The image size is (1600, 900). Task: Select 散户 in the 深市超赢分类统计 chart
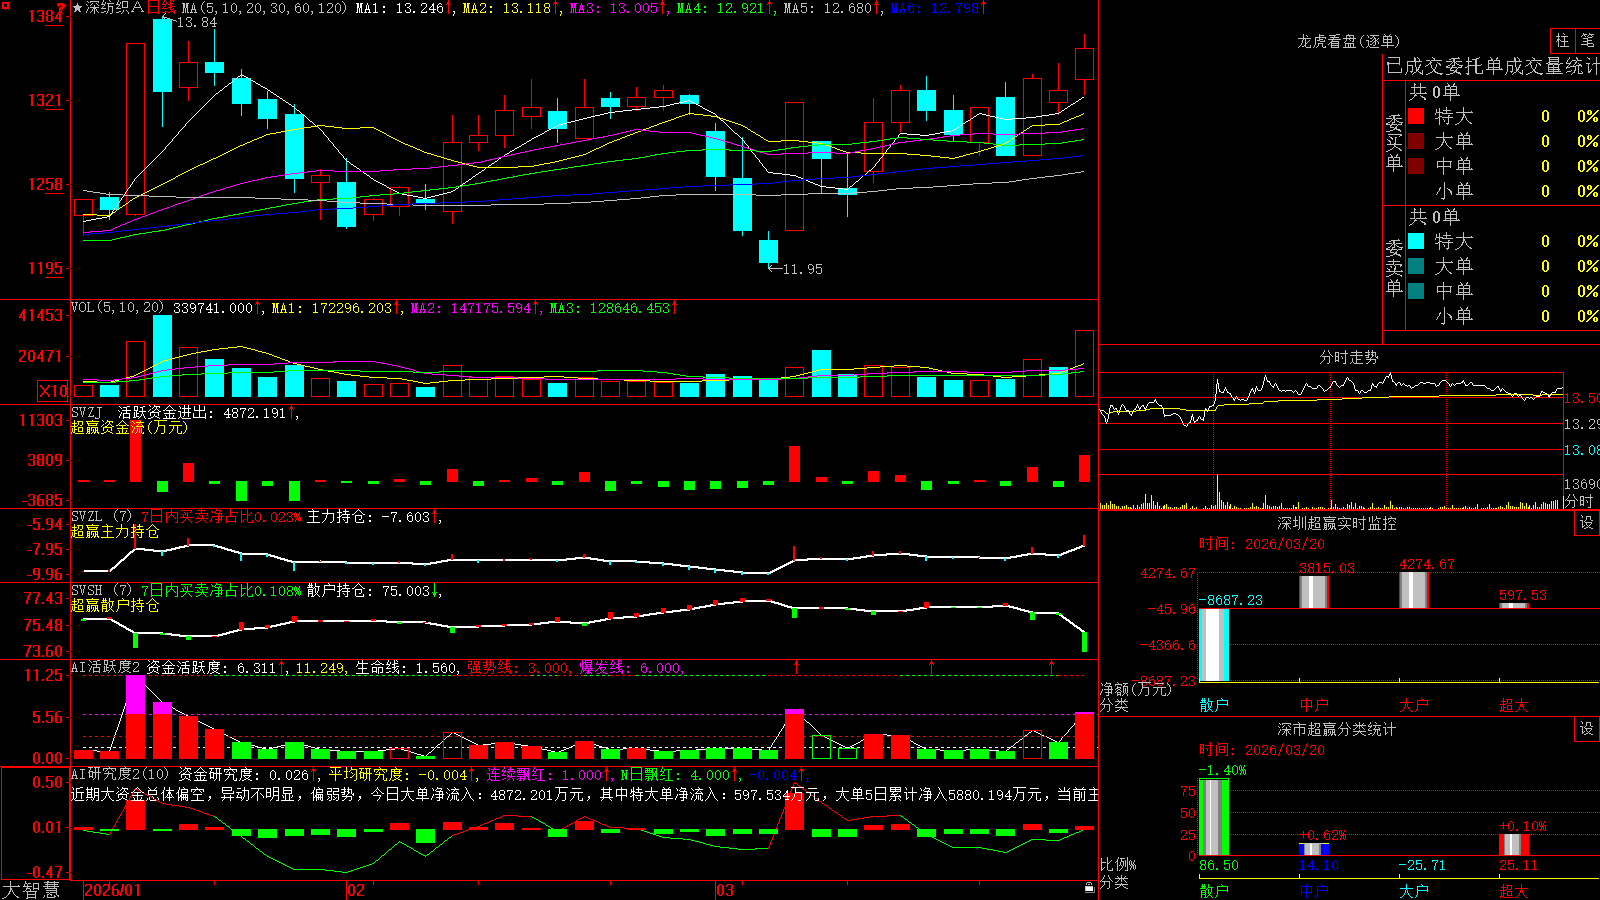(1214, 890)
